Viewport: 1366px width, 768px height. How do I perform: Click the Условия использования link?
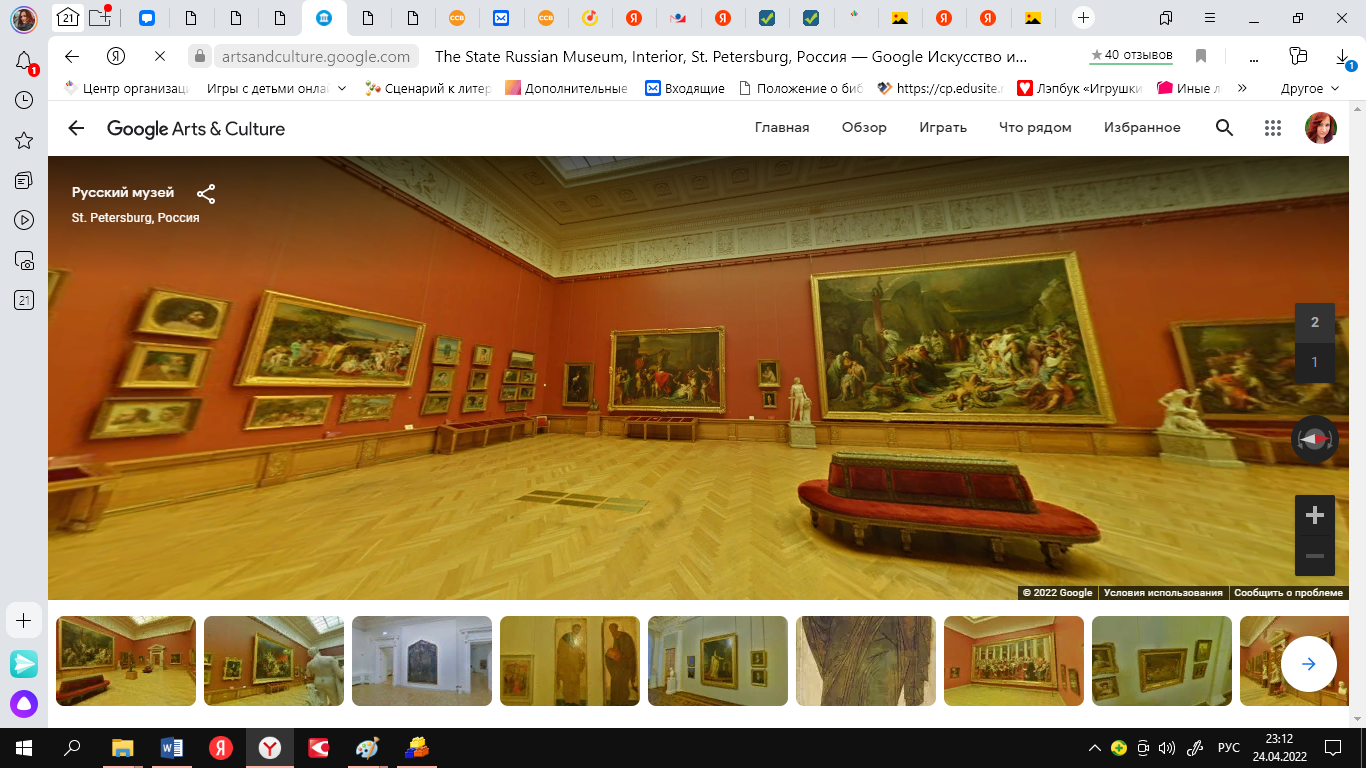(x=1163, y=593)
